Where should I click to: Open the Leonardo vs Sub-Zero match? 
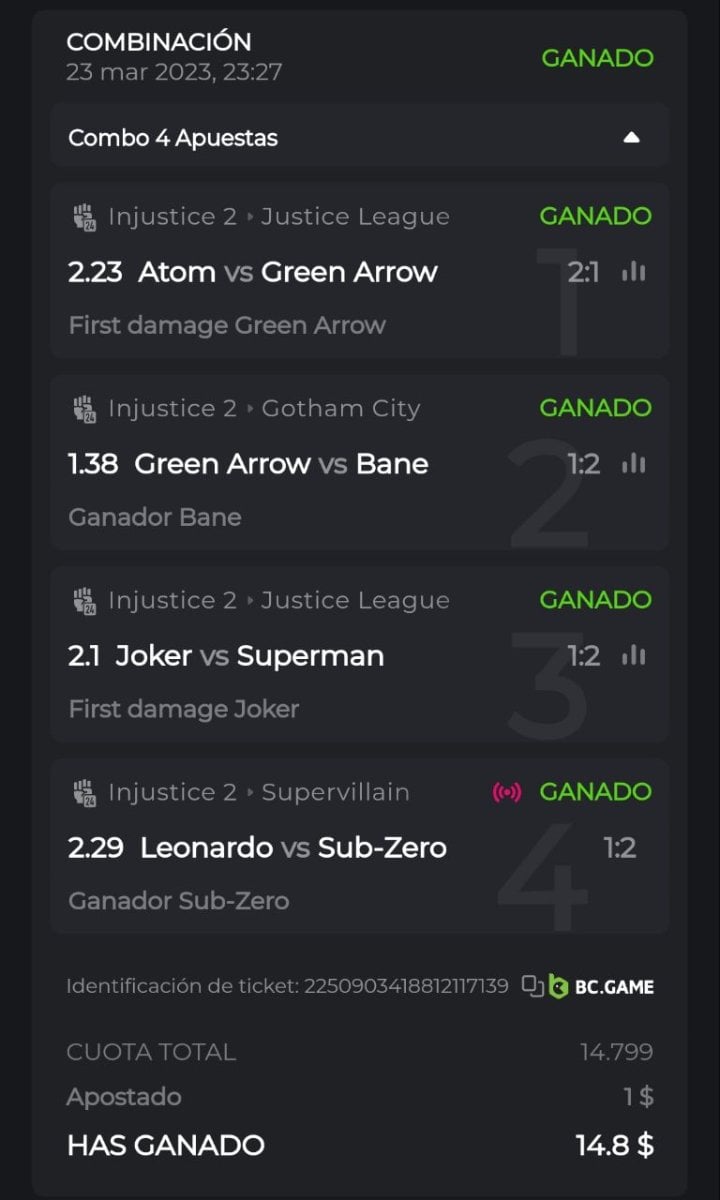[293, 848]
